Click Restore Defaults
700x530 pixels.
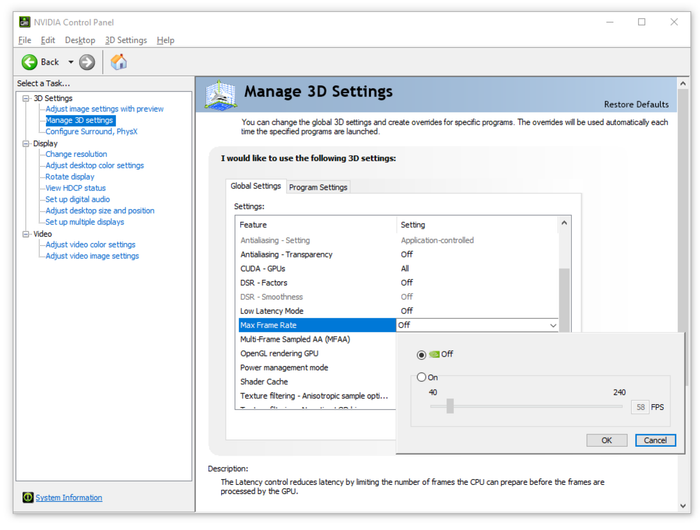pyautogui.click(x=636, y=104)
